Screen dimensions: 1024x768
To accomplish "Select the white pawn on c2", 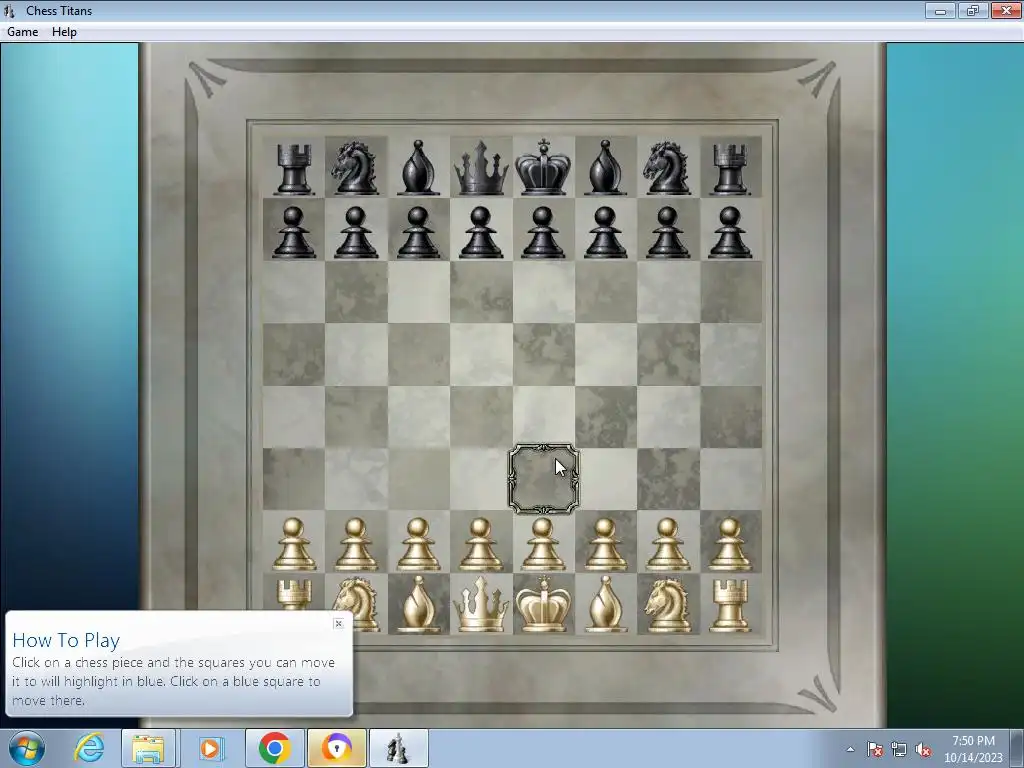I will click(418, 545).
